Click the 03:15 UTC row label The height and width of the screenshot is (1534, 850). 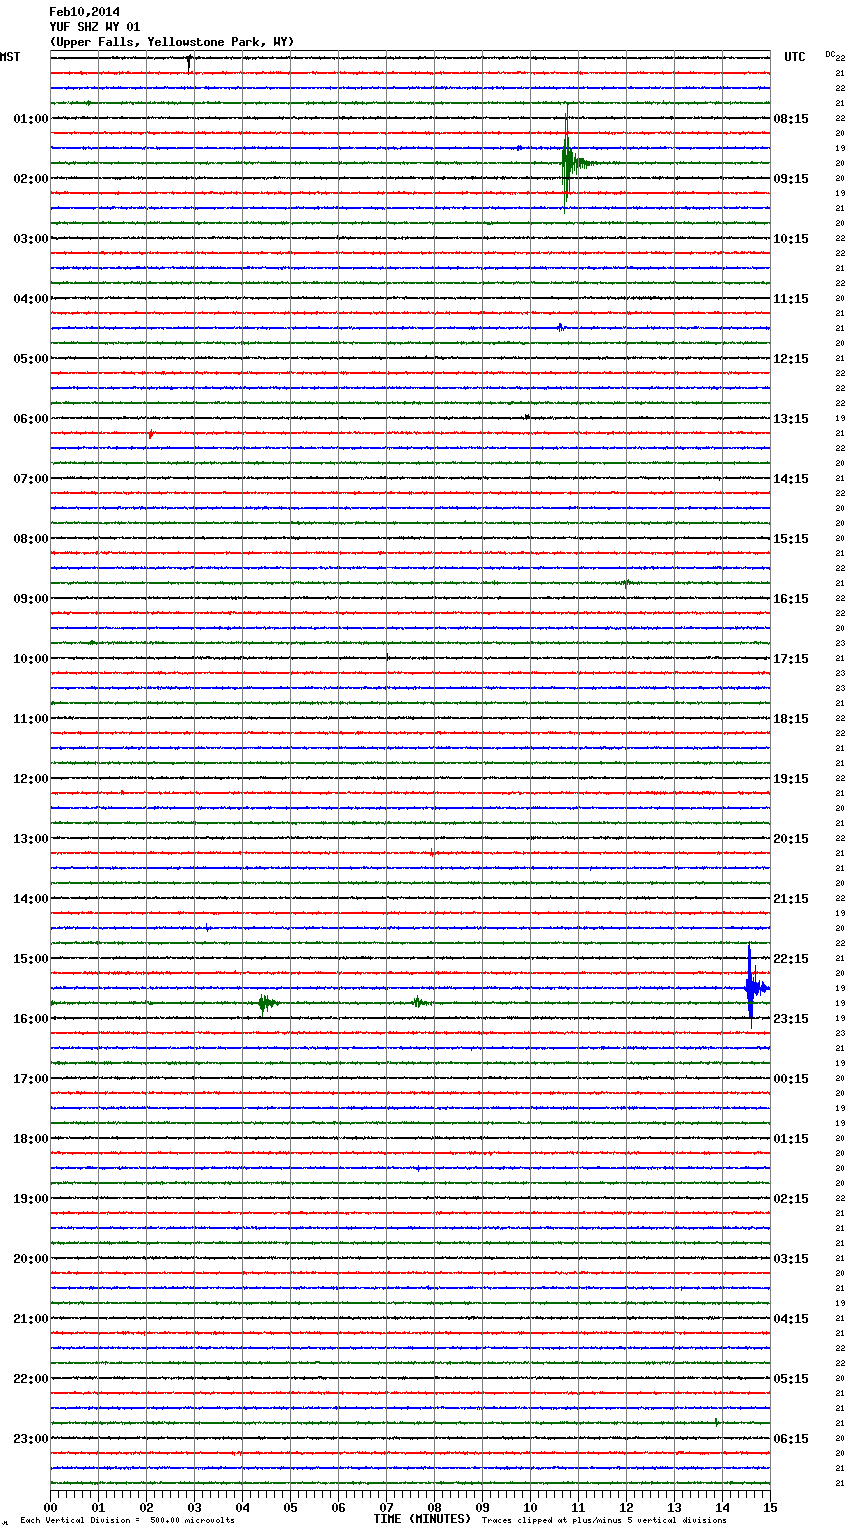[x=791, y=1259]
